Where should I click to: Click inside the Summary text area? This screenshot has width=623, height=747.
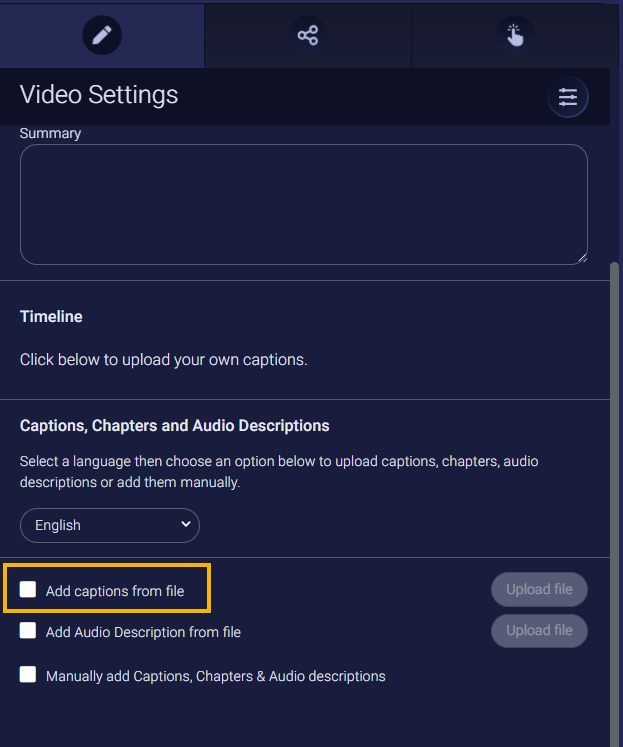pos(303,204)
